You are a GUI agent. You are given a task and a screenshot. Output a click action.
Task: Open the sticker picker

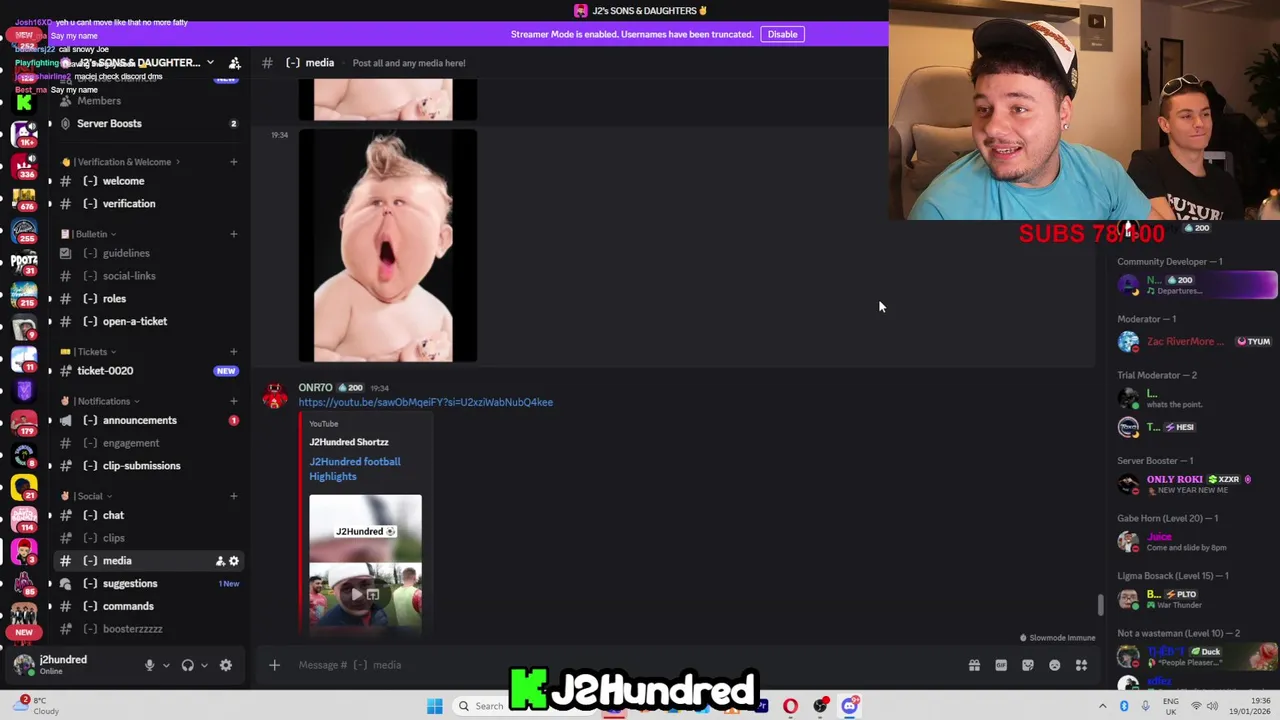point(1028,665)
